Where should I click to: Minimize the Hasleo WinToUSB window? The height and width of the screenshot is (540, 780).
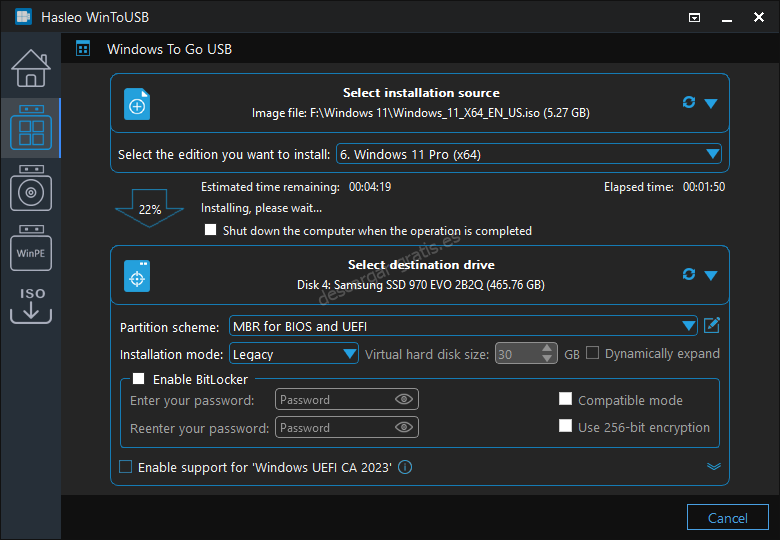click(727, 18)
